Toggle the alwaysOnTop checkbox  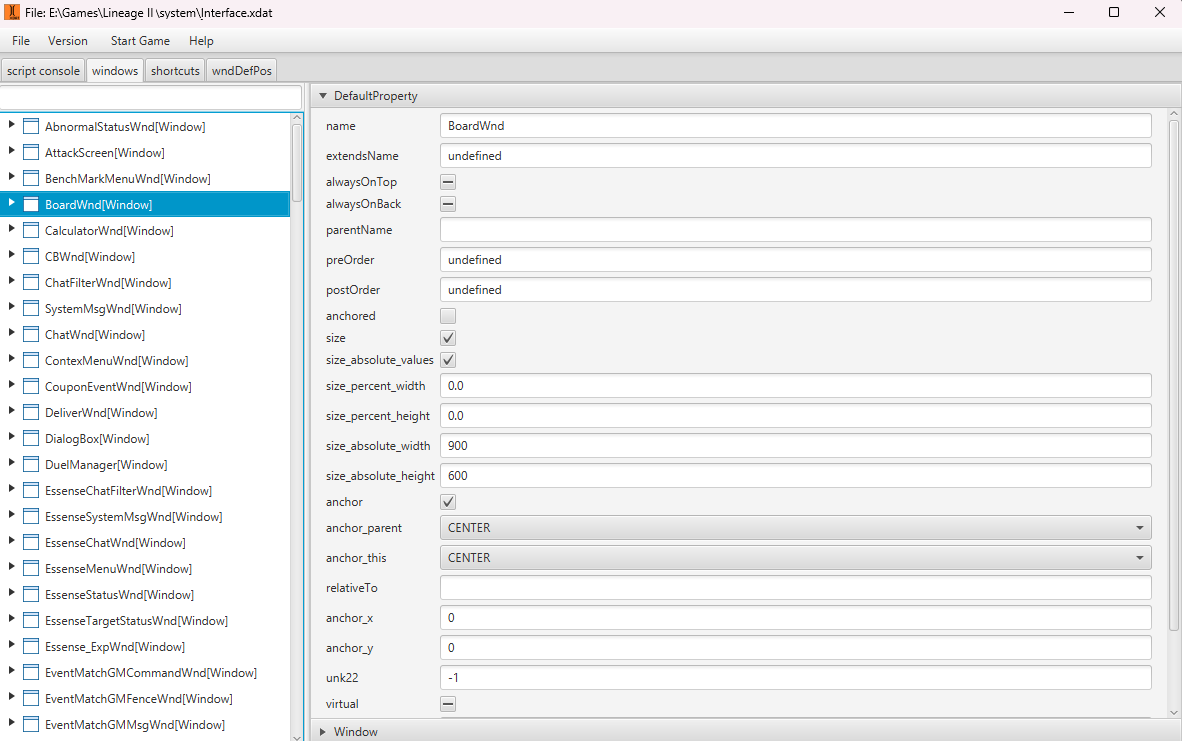pyautogui.click(x=448, y=182)
